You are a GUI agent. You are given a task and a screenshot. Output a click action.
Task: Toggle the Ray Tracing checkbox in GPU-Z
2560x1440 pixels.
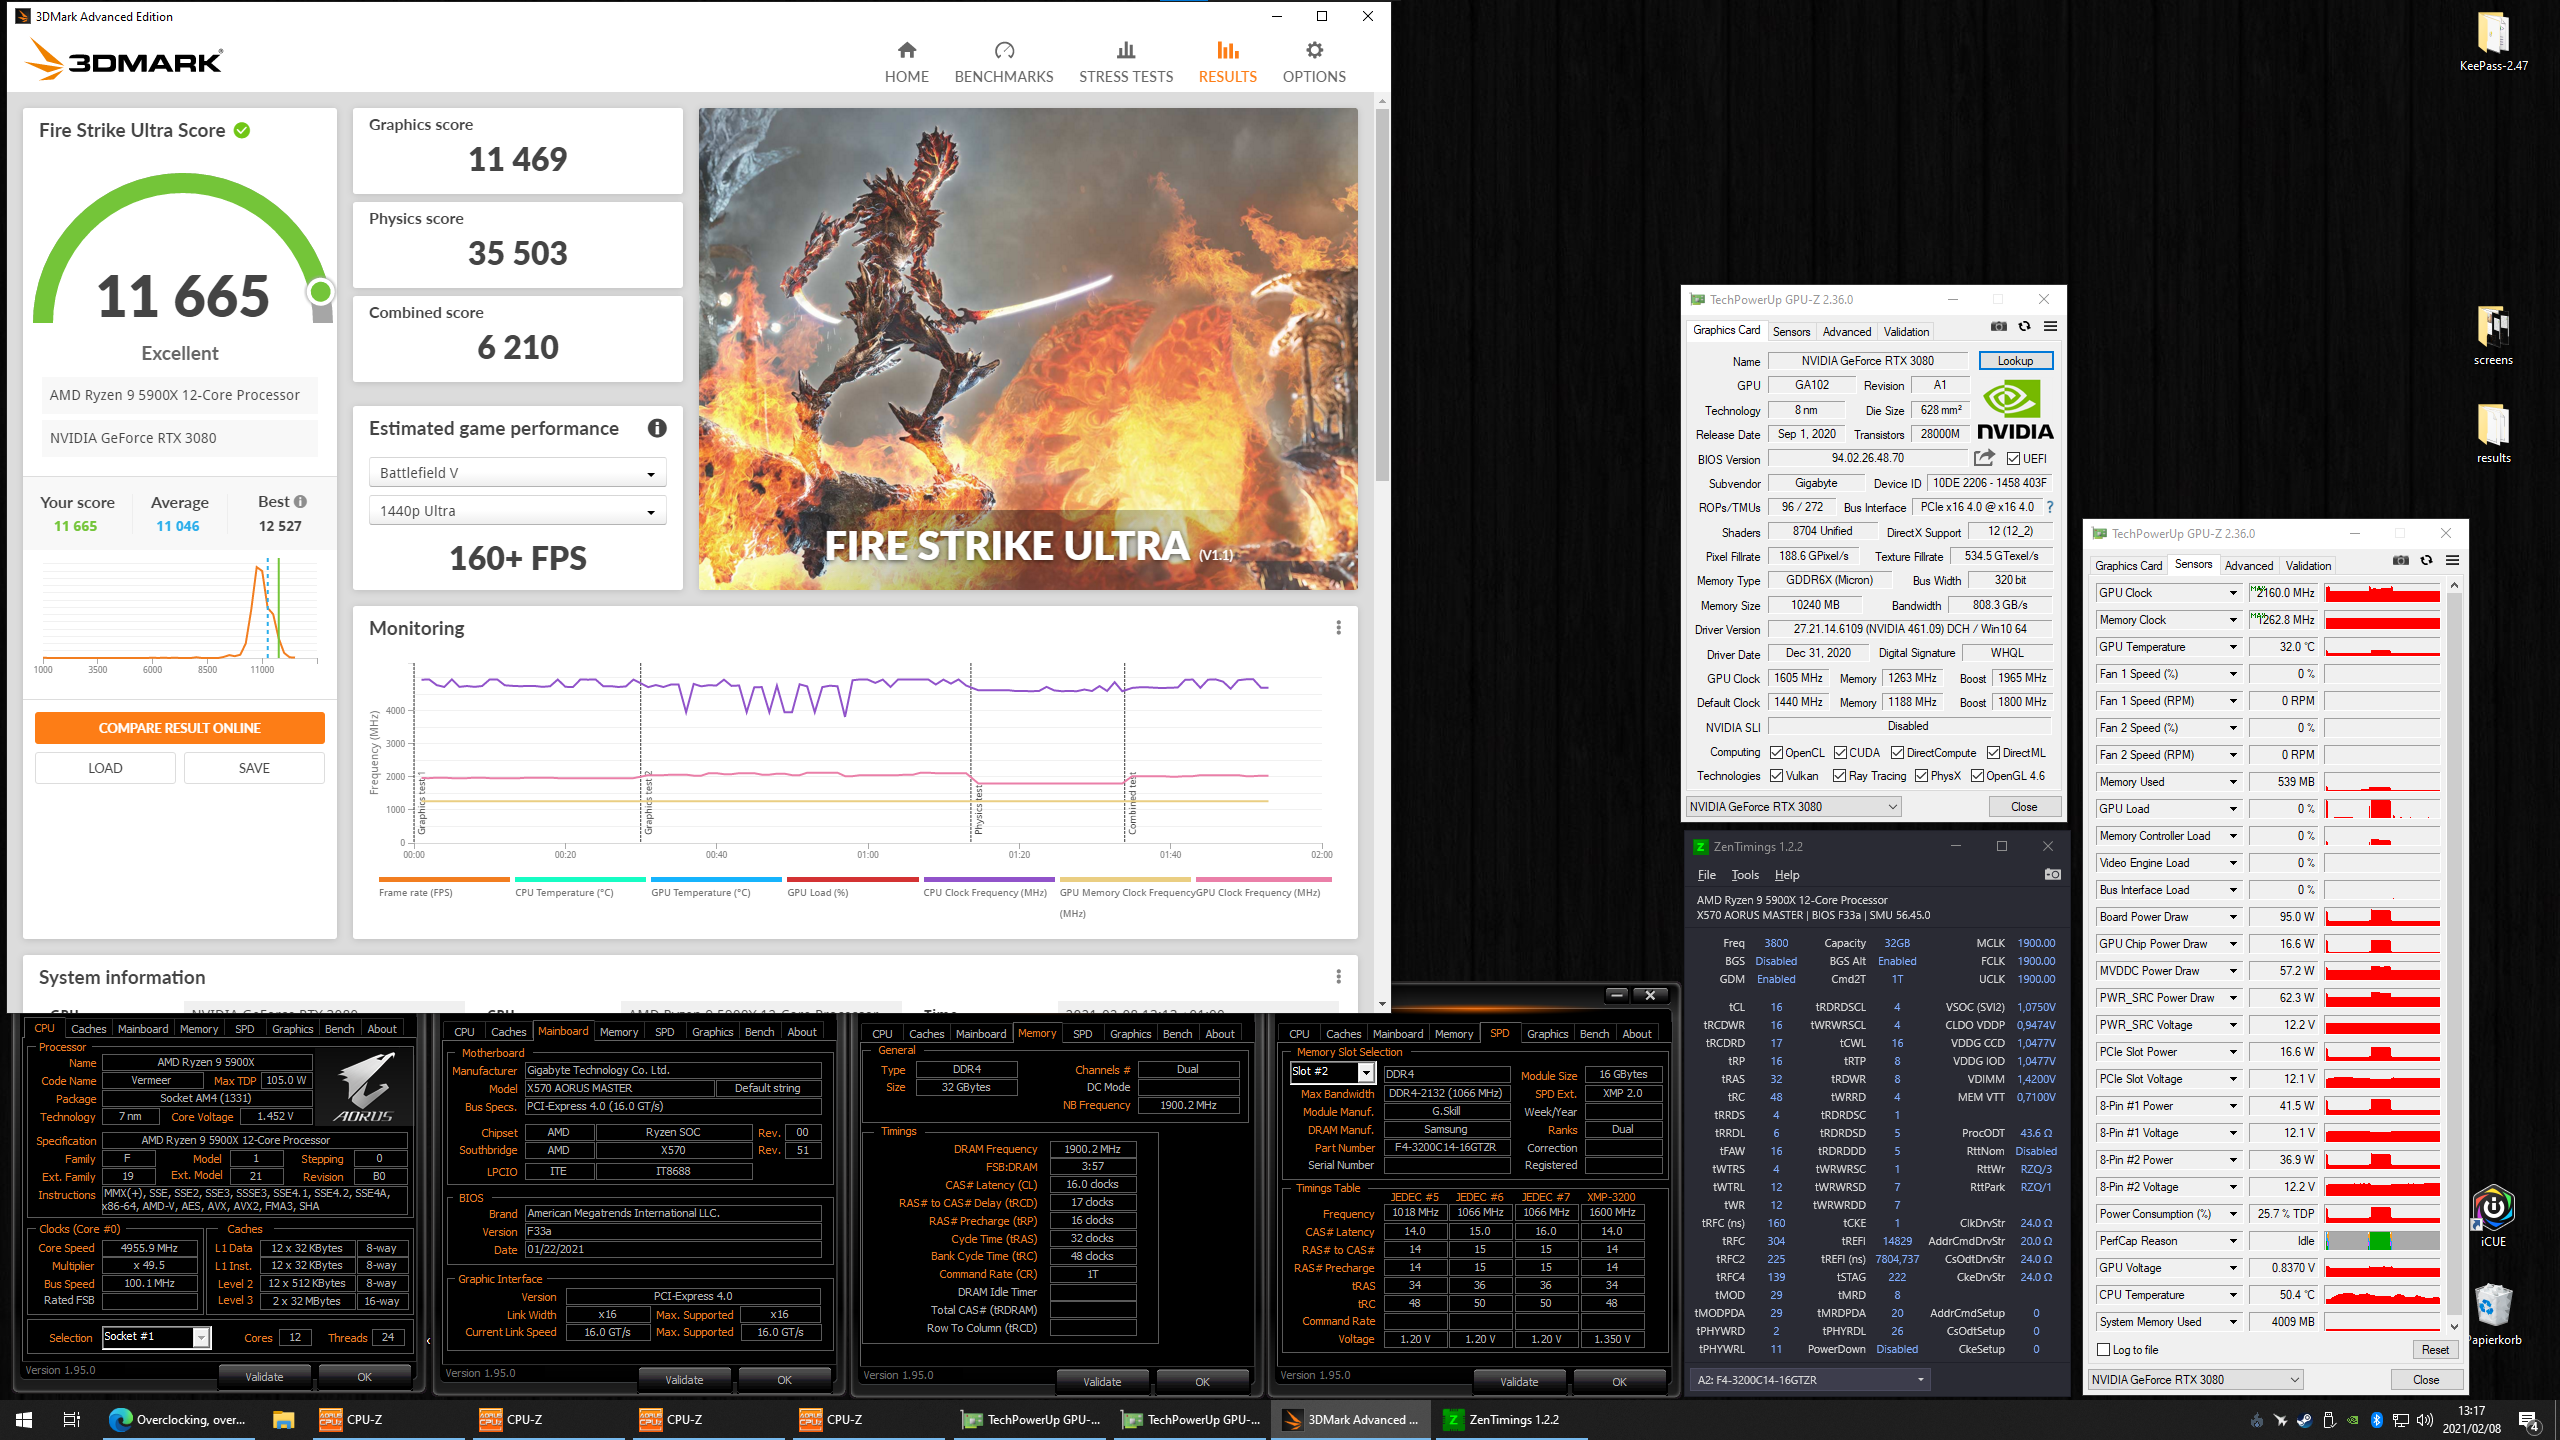pyautogui.click(x=1839, y=776)
